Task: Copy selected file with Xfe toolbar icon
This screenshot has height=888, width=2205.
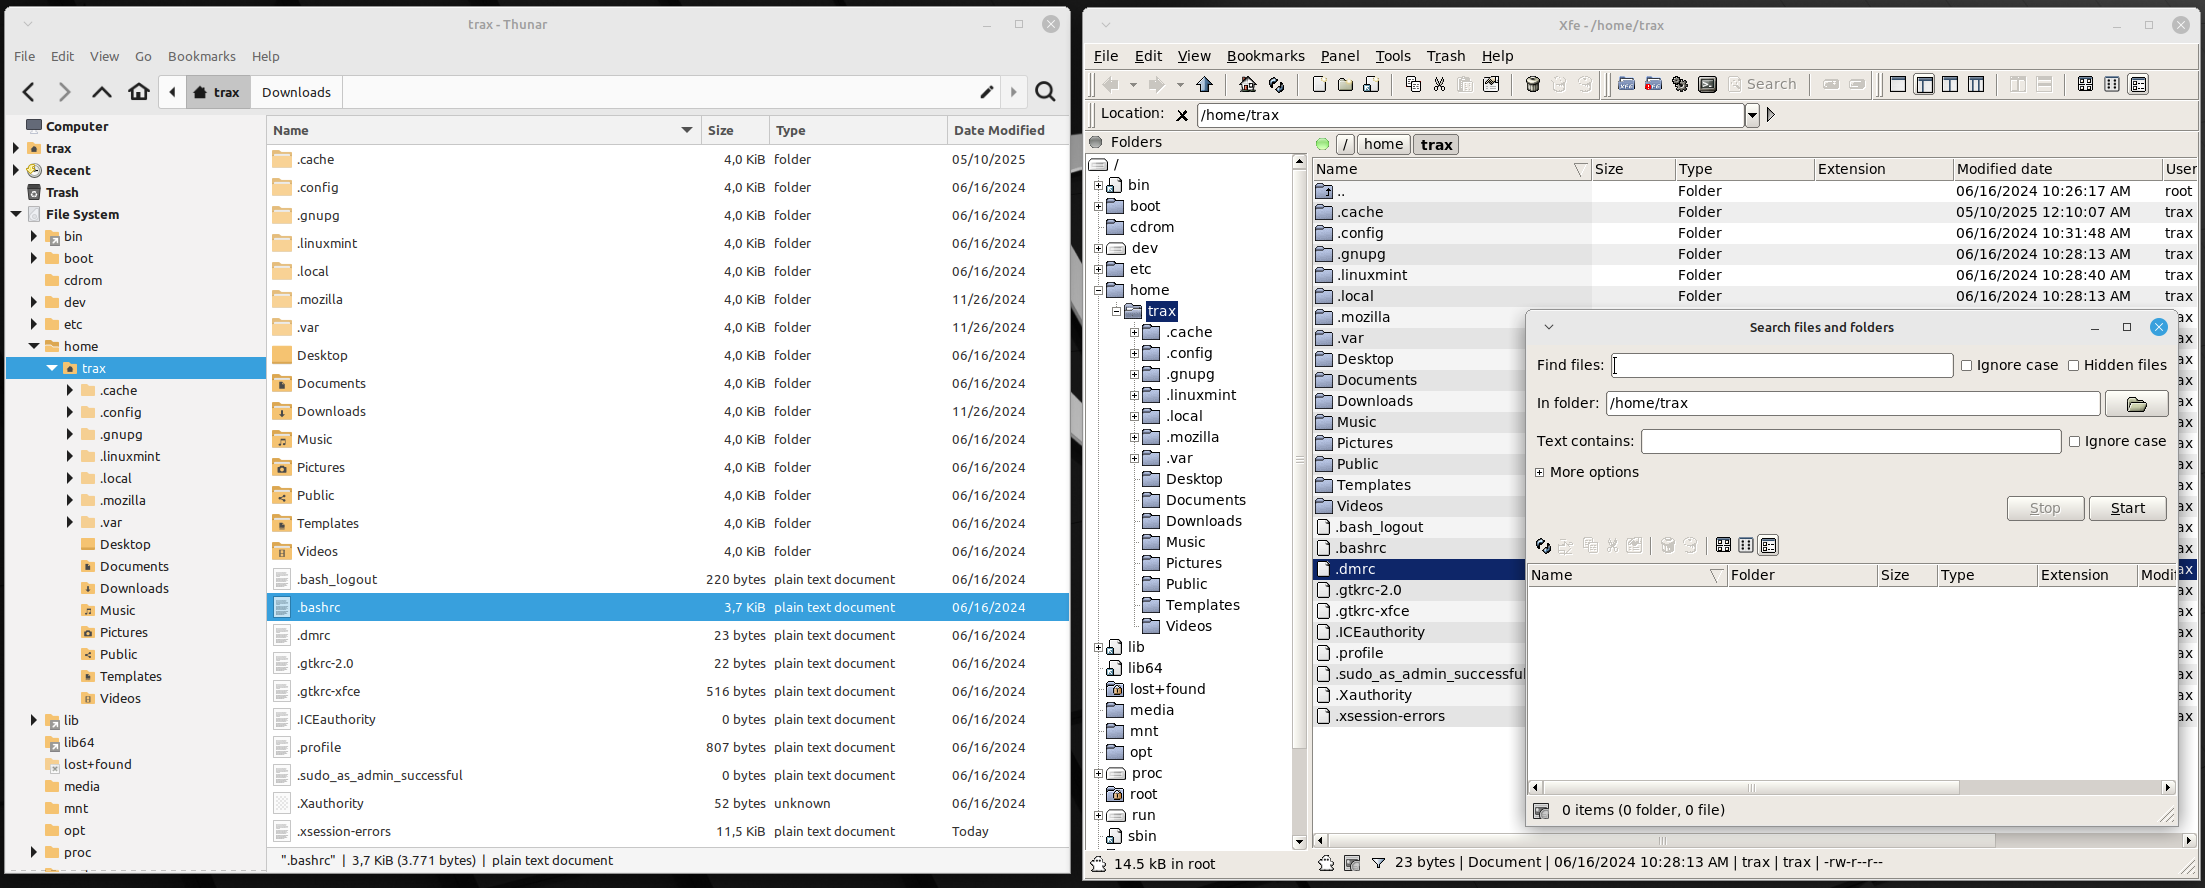Action: (1413, 85)
